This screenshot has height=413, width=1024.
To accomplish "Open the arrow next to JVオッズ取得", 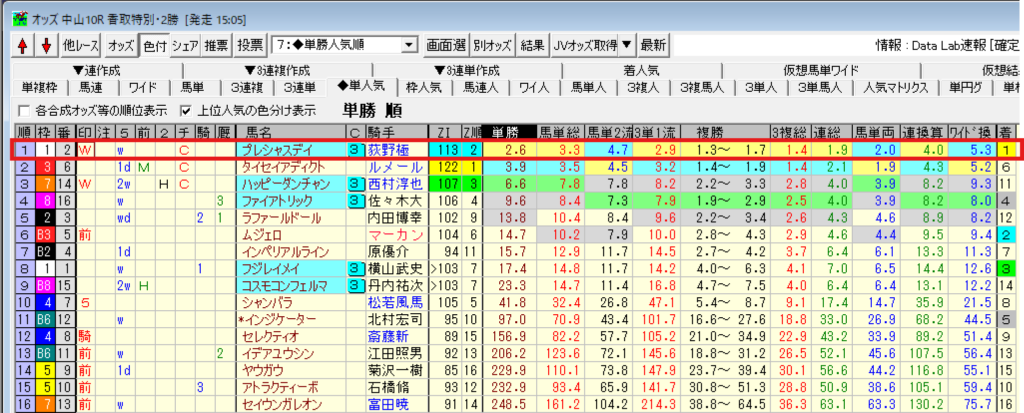I will point(625,45).
